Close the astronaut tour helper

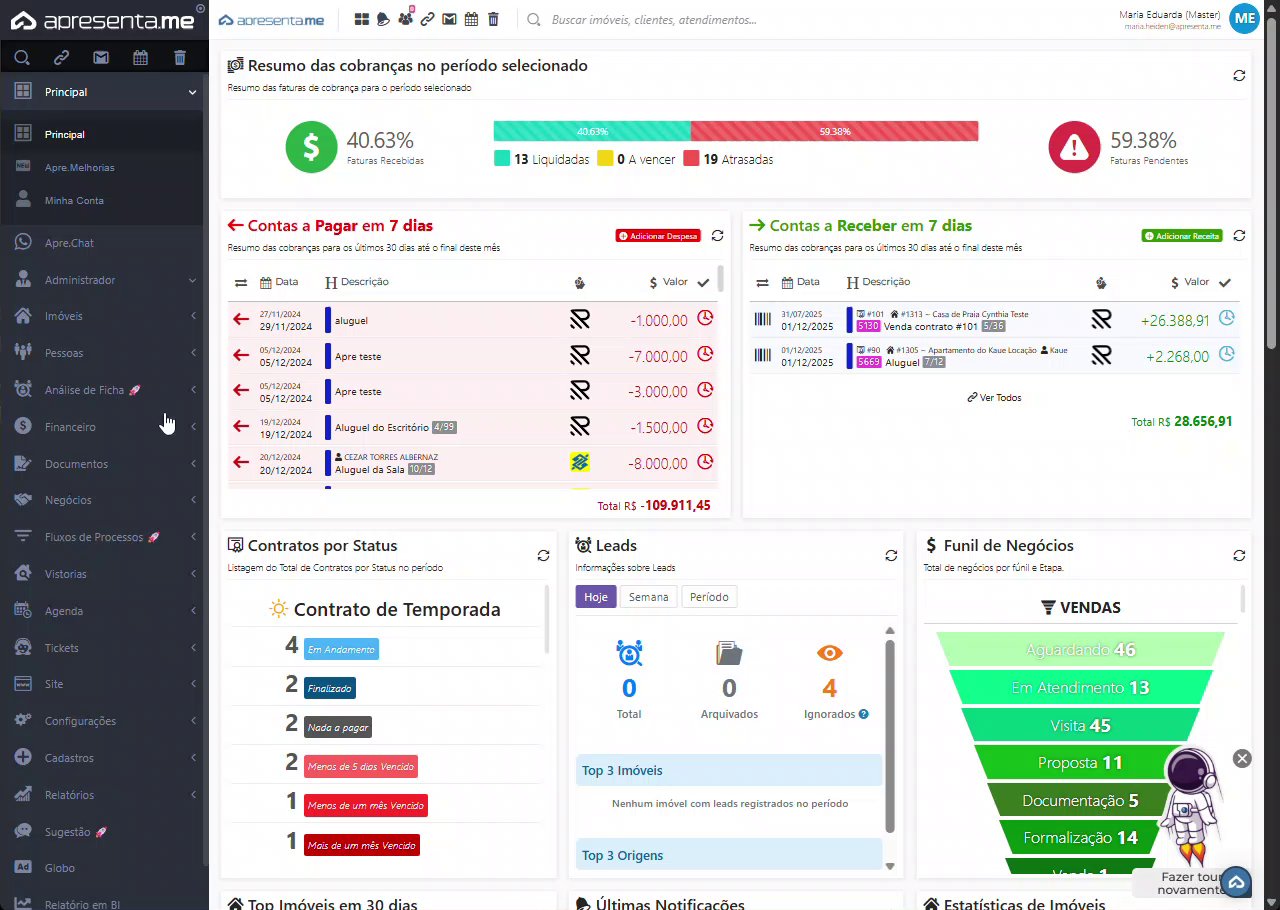pos(1242,759)
